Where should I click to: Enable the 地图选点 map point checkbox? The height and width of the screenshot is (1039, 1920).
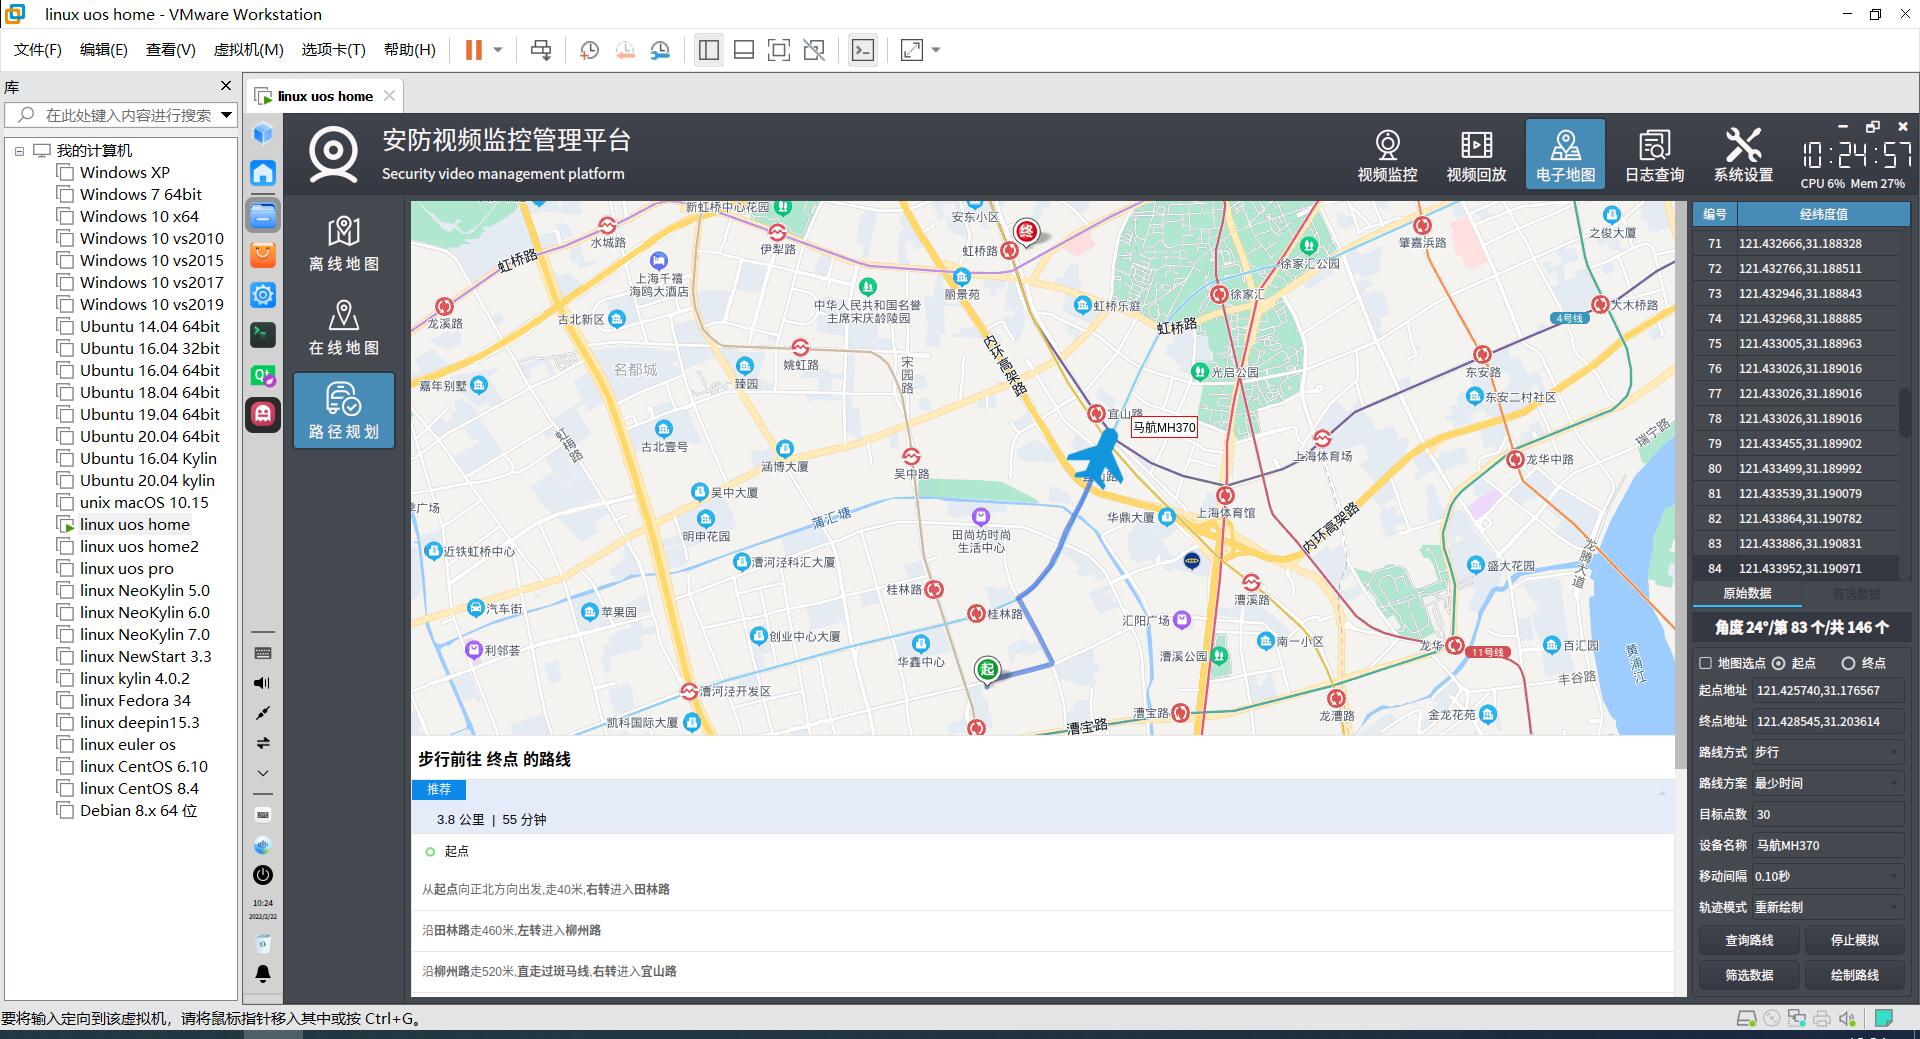(1706, 663)
